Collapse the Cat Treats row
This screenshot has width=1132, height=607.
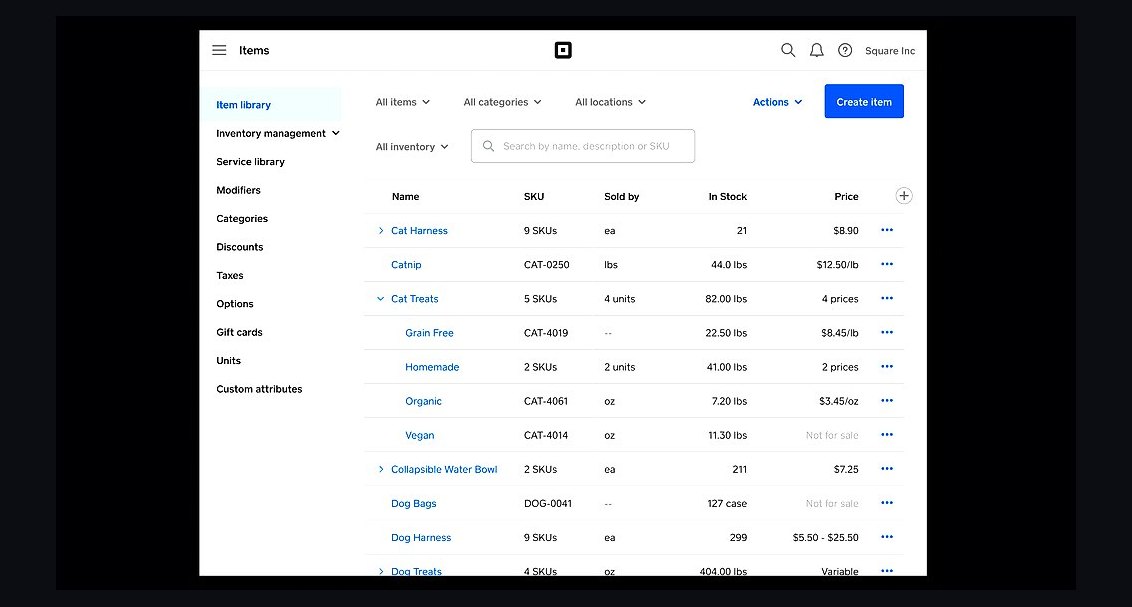(380, 299)
